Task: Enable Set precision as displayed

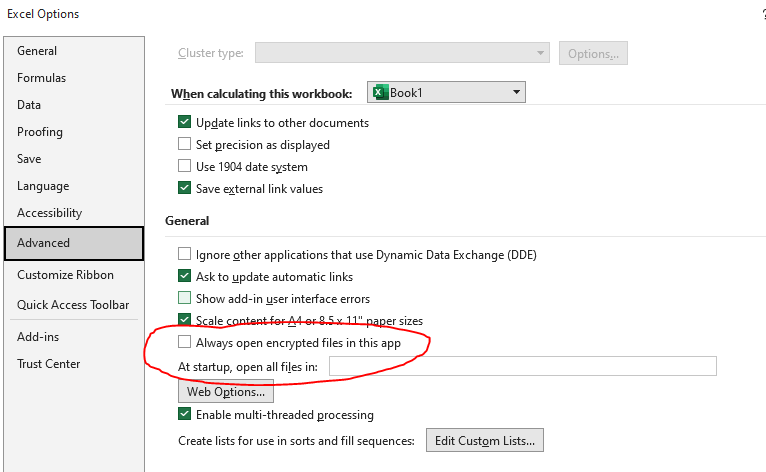Action: [x=184, y=144]
